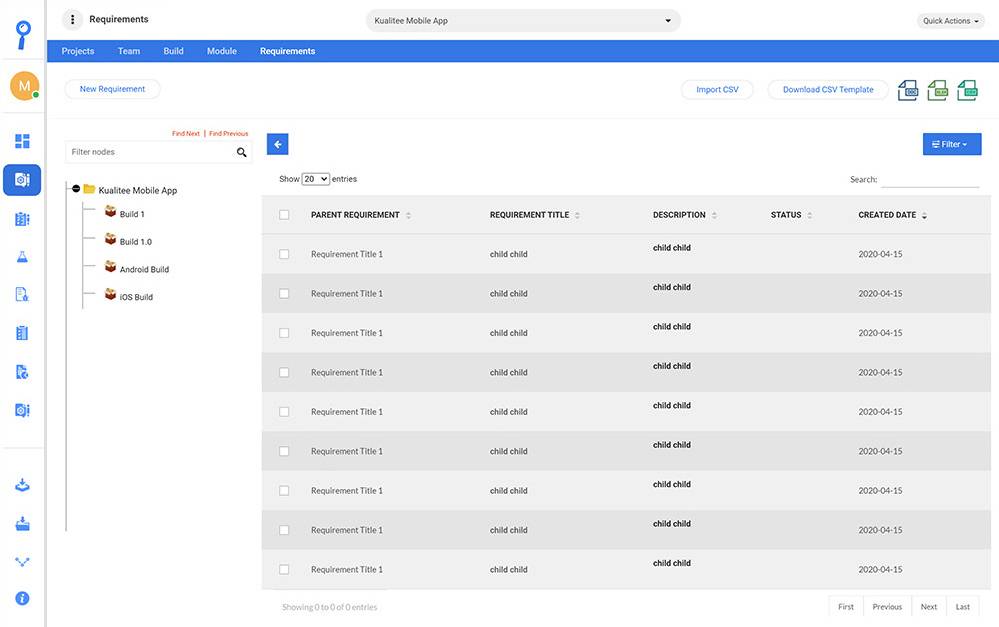Open the Kualitee Mobile App project dropdown
Screen dimensions: 999x627
click(523, 20)
